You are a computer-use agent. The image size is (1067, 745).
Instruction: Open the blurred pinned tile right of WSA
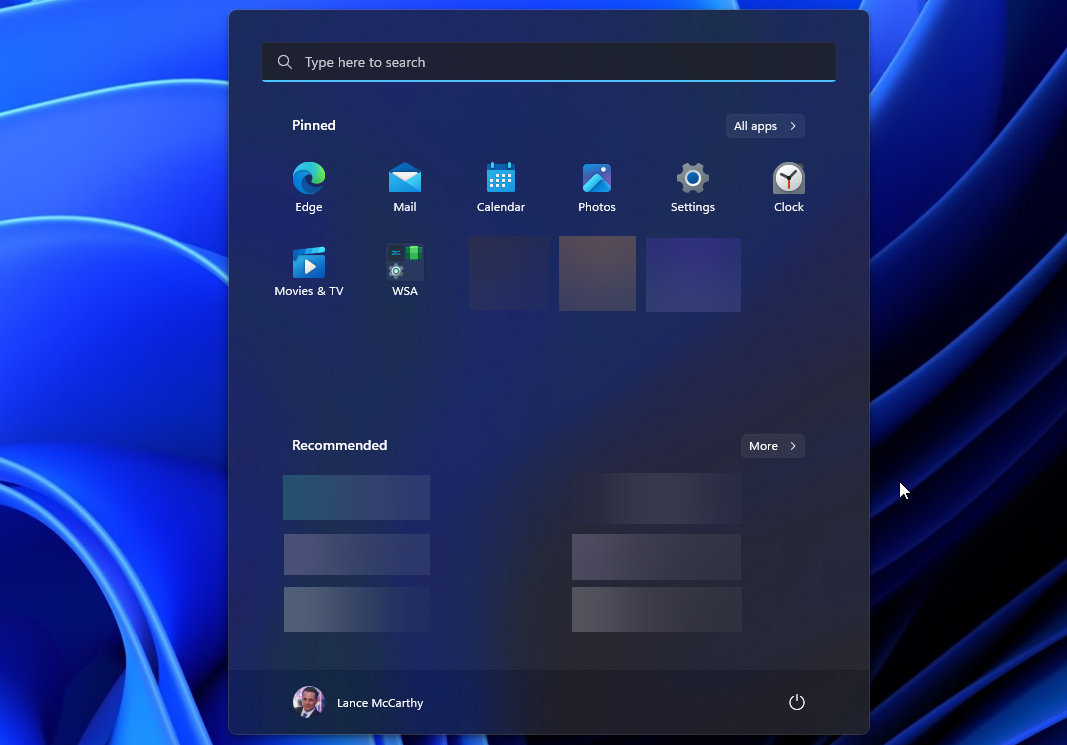[509, 273]
